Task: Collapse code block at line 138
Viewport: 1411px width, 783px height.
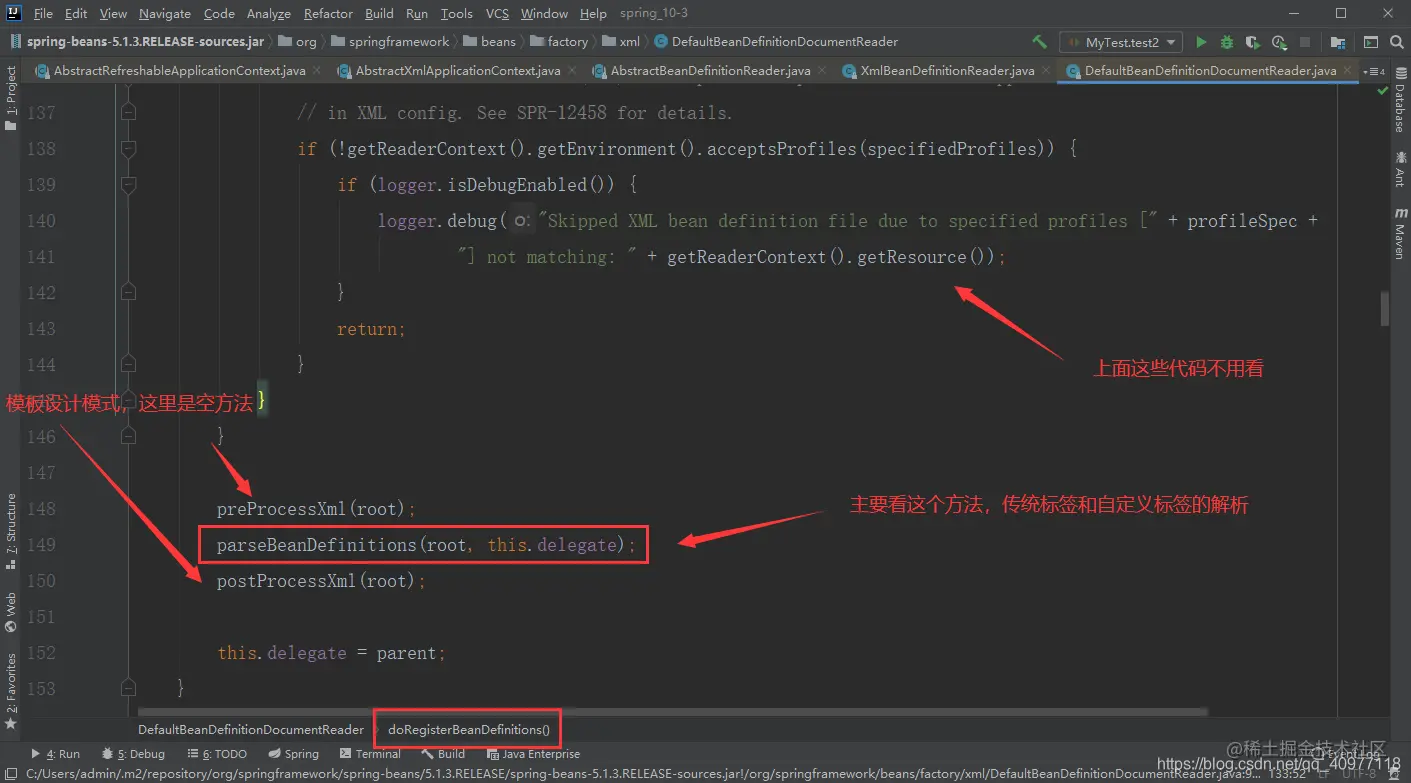Action: [x=128, y=149]
